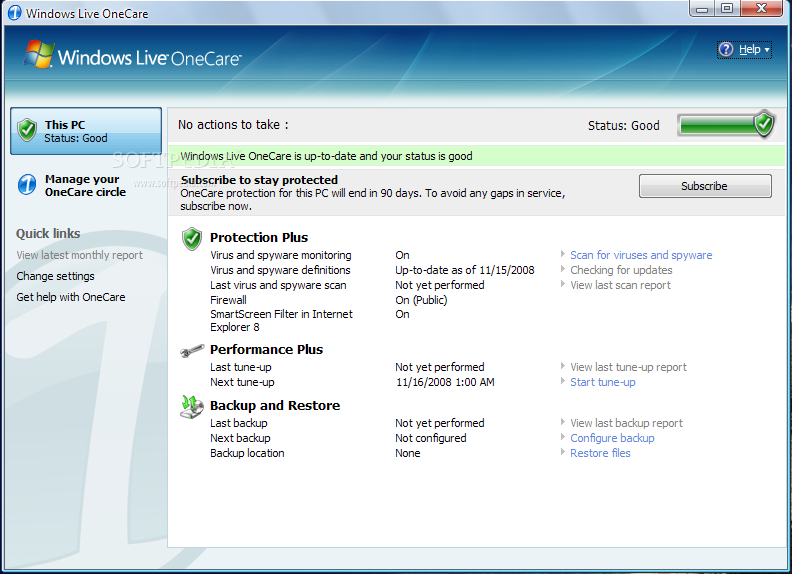Screen dimensions: 792x574
Task: Click arrow beside Configure backup
Action: click(563, 437)
